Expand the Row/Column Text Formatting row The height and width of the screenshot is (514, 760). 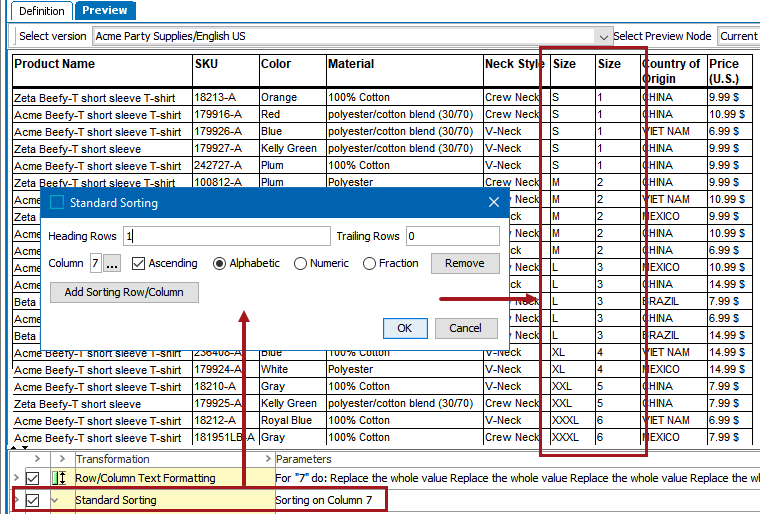coord(16,478)
